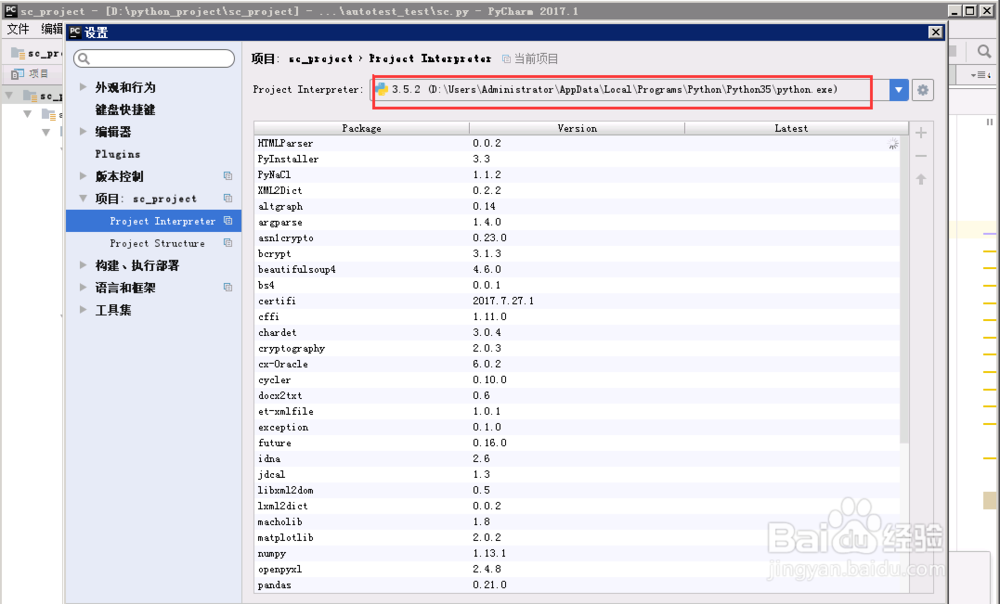Select the altgraph package row

577,207
